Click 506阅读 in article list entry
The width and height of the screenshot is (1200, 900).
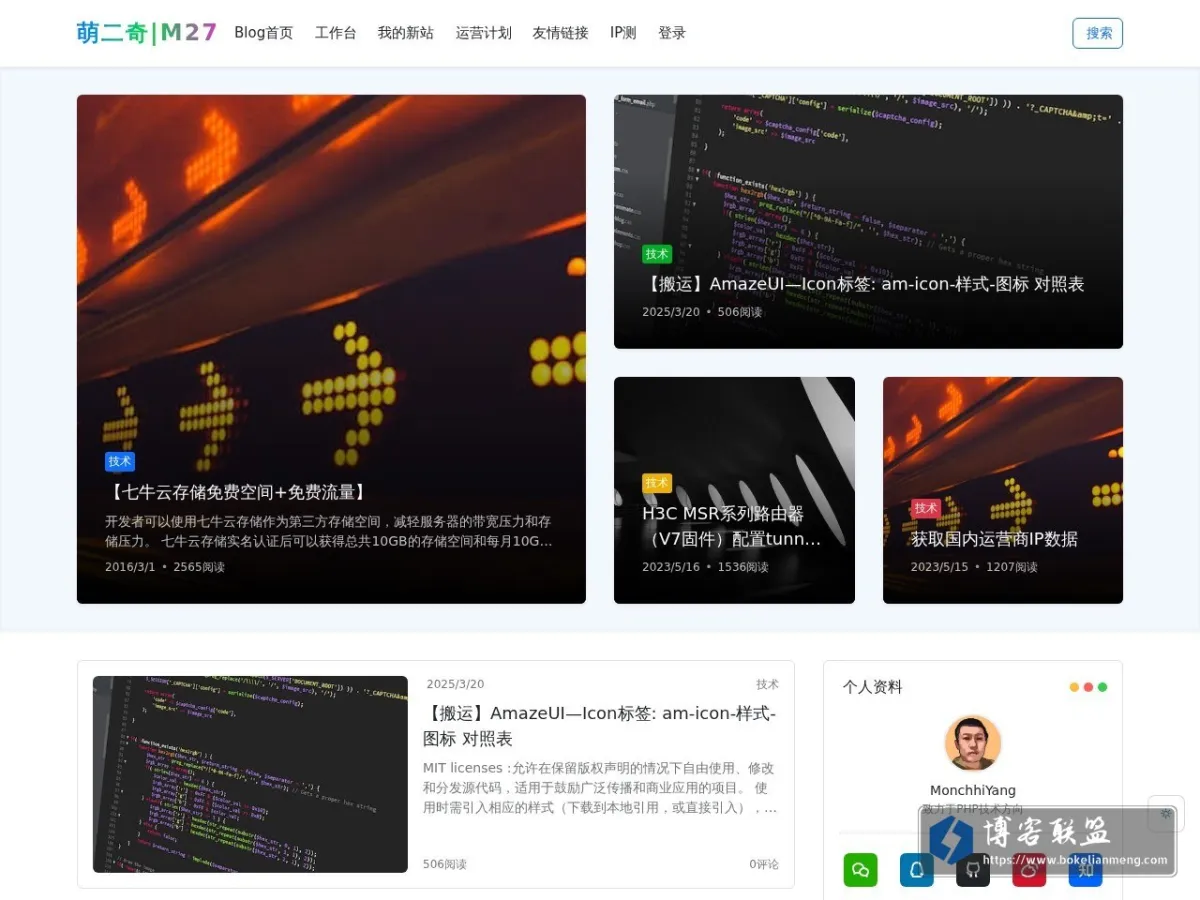445,864
